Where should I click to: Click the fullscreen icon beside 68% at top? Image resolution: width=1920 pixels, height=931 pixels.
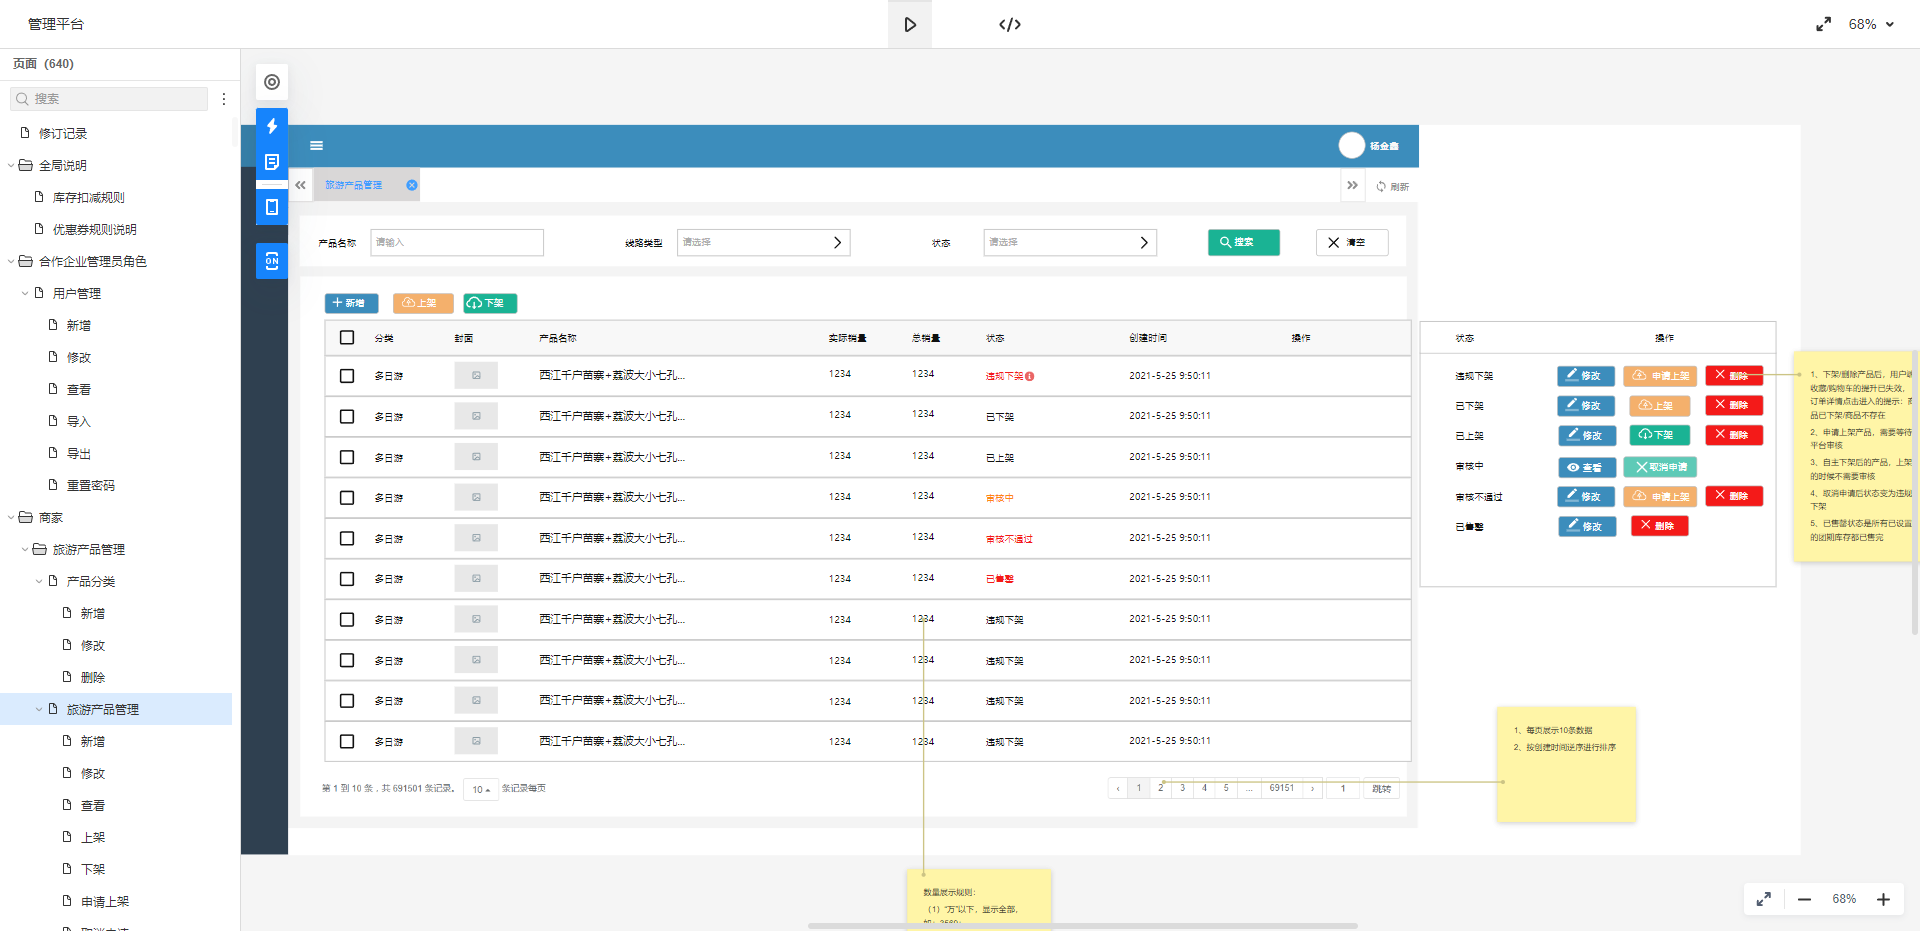(x=1824, y=24)
